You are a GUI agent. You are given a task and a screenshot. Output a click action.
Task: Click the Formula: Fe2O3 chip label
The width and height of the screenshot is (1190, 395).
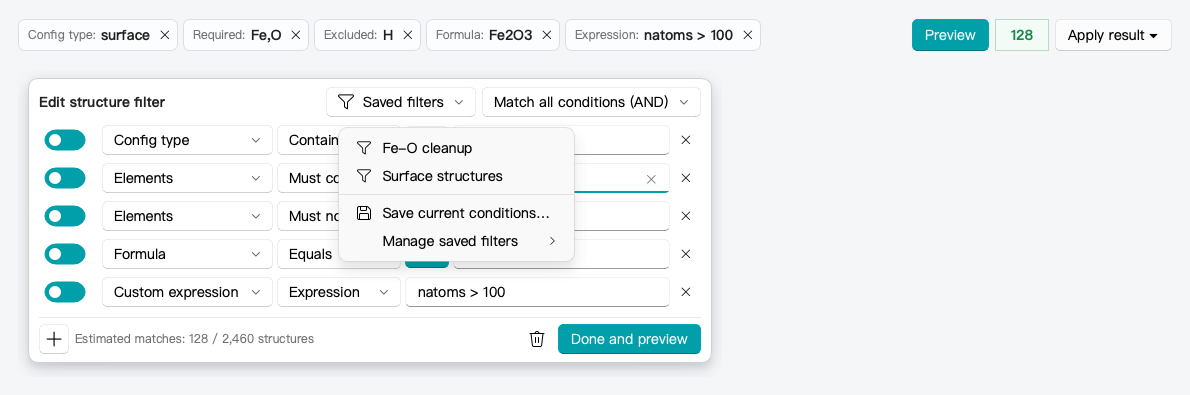click(x=484, y=35)
